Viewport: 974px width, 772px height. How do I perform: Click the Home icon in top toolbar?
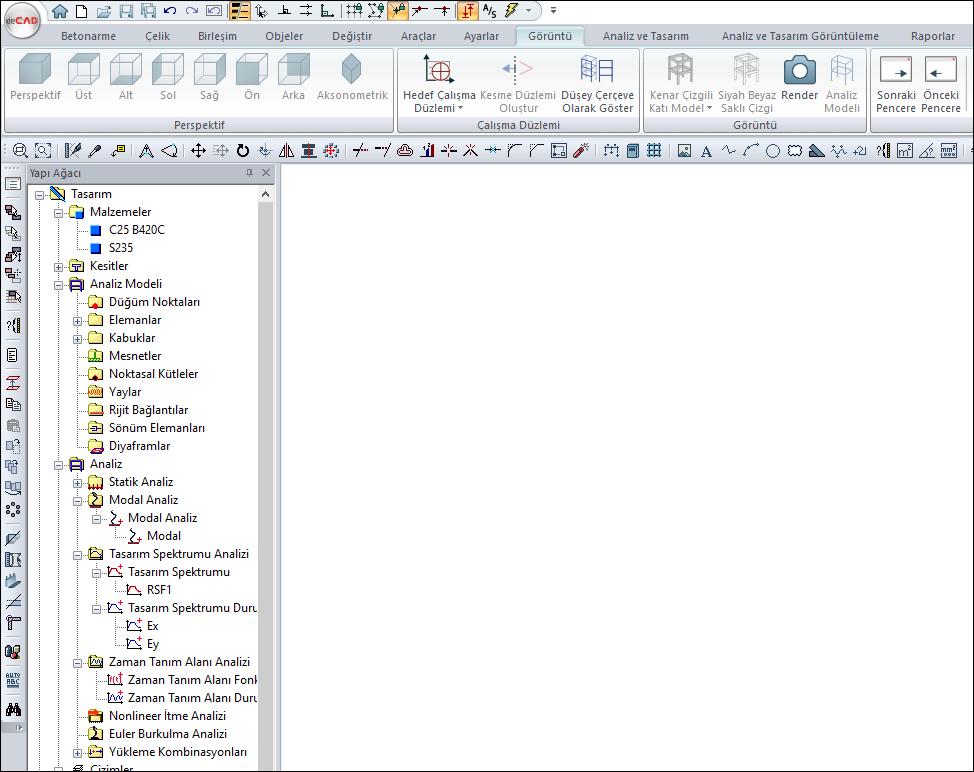point(60,11)
